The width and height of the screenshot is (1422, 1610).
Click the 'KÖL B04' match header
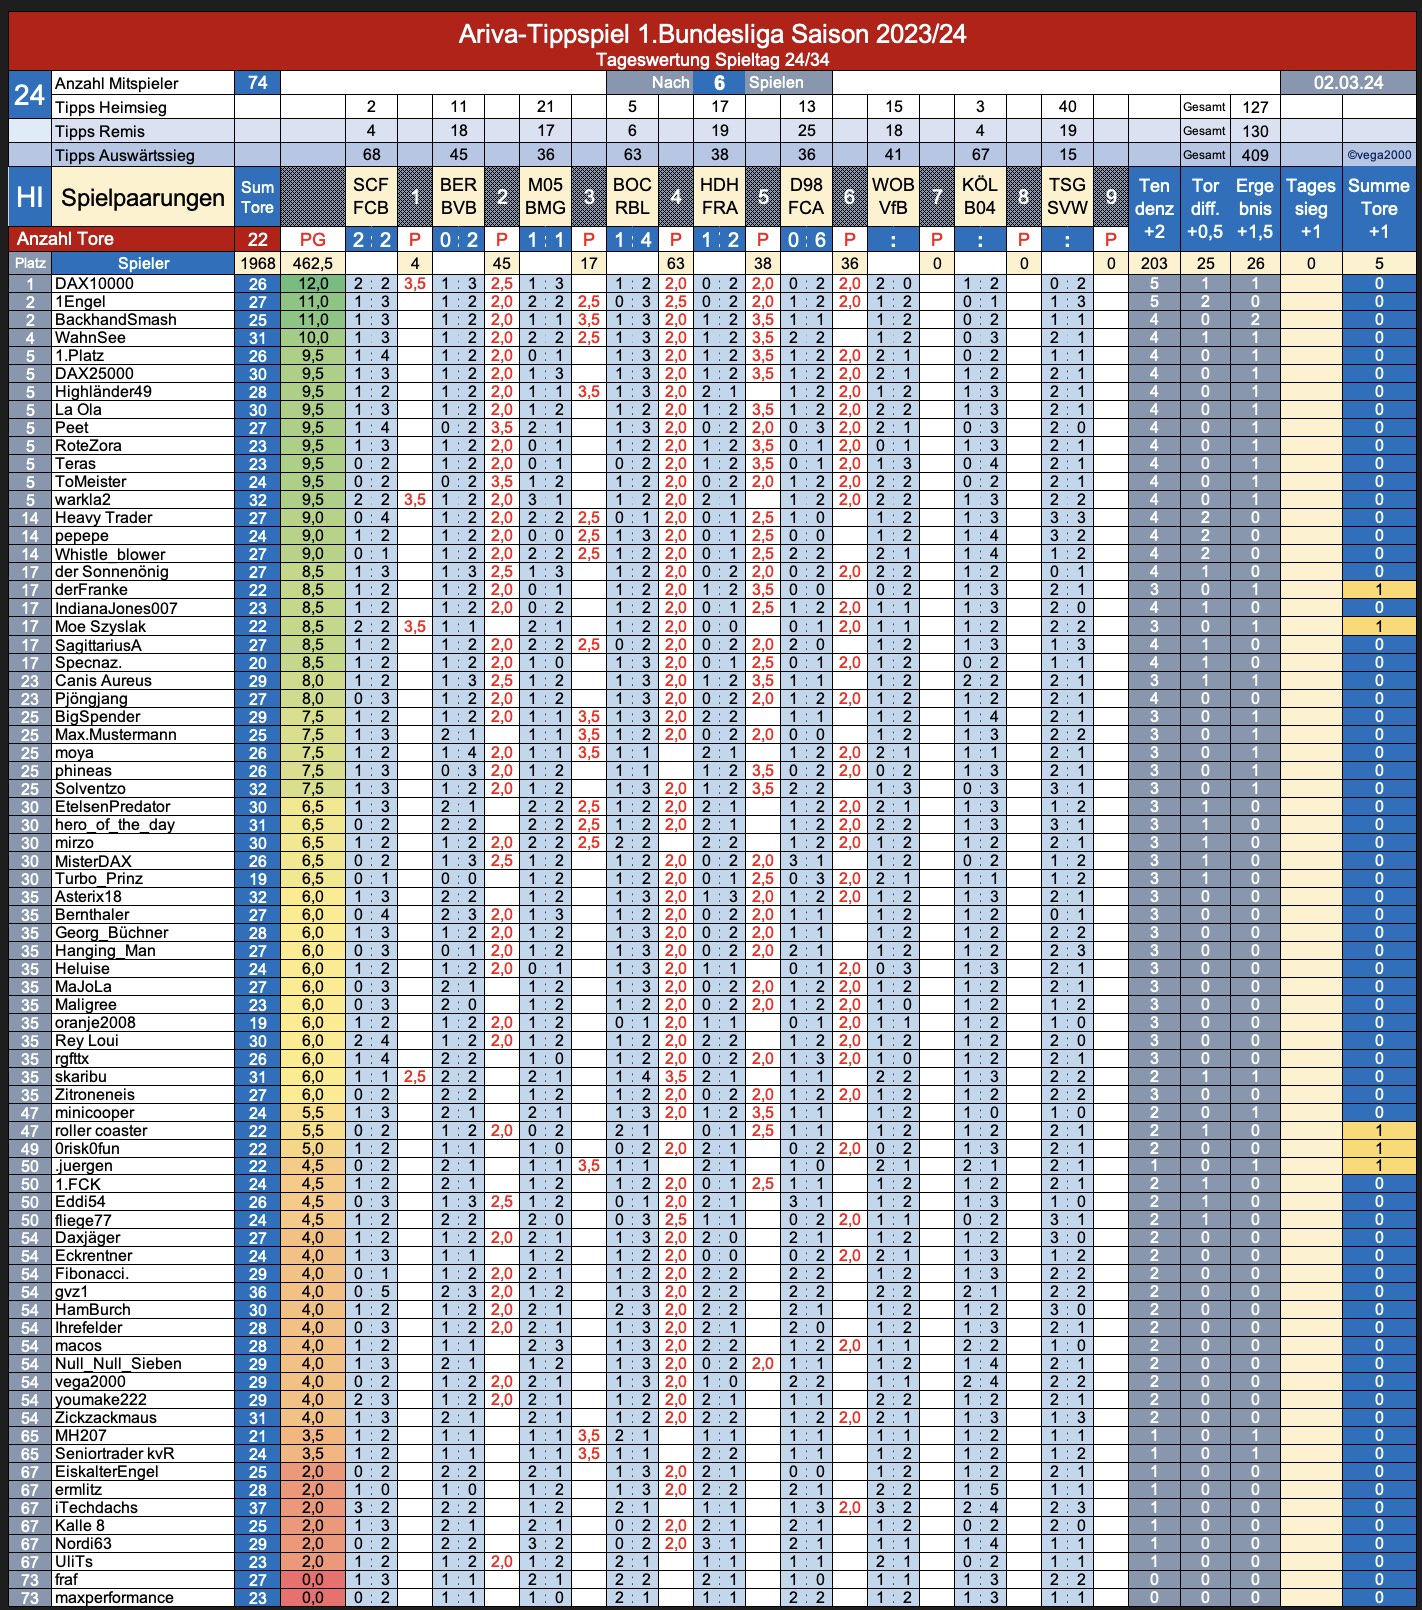point(980,197)
